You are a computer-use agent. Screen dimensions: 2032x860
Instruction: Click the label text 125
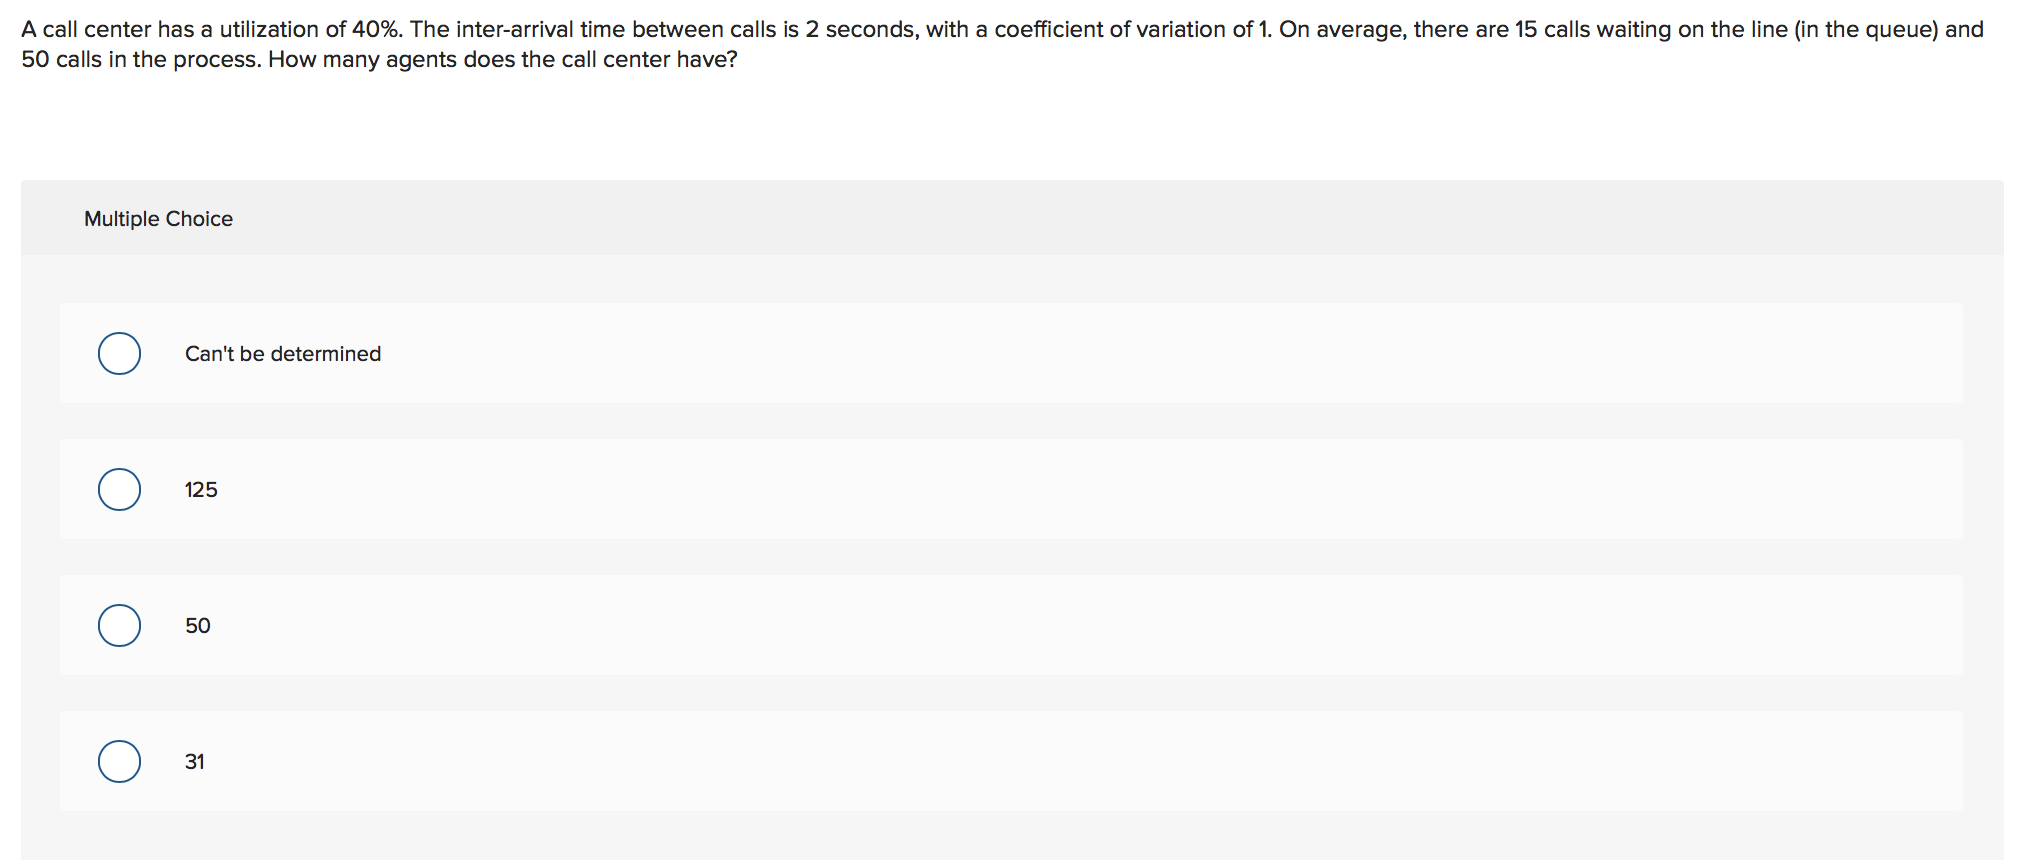pos(200,489)
